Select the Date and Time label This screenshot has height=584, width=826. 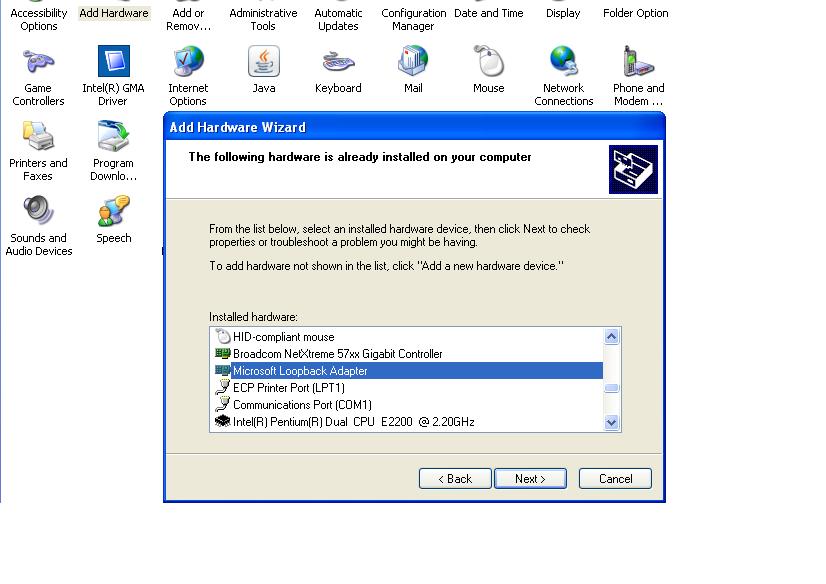tap(488, 13)
